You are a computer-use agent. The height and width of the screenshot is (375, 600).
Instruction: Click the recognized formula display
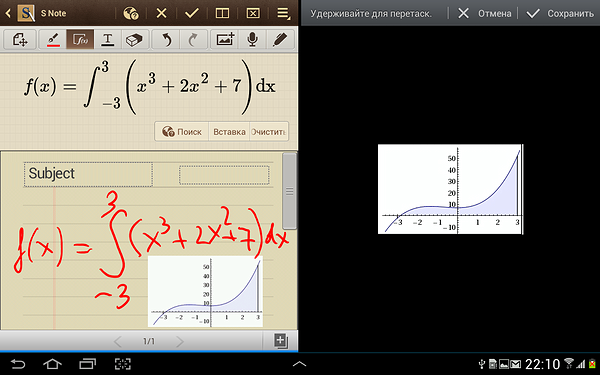pyautogui.click(x=149, y=87)
